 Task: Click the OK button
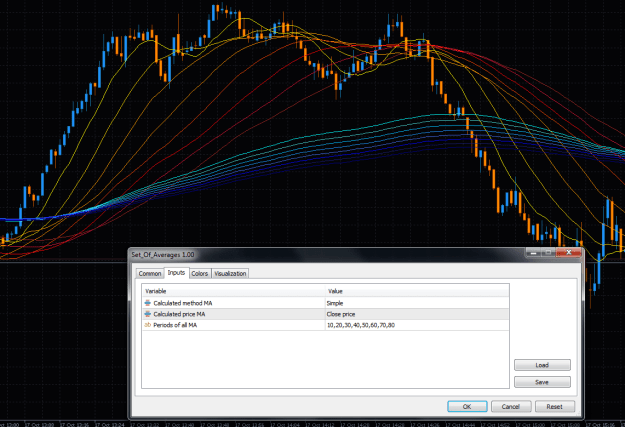tap(467, 407)
